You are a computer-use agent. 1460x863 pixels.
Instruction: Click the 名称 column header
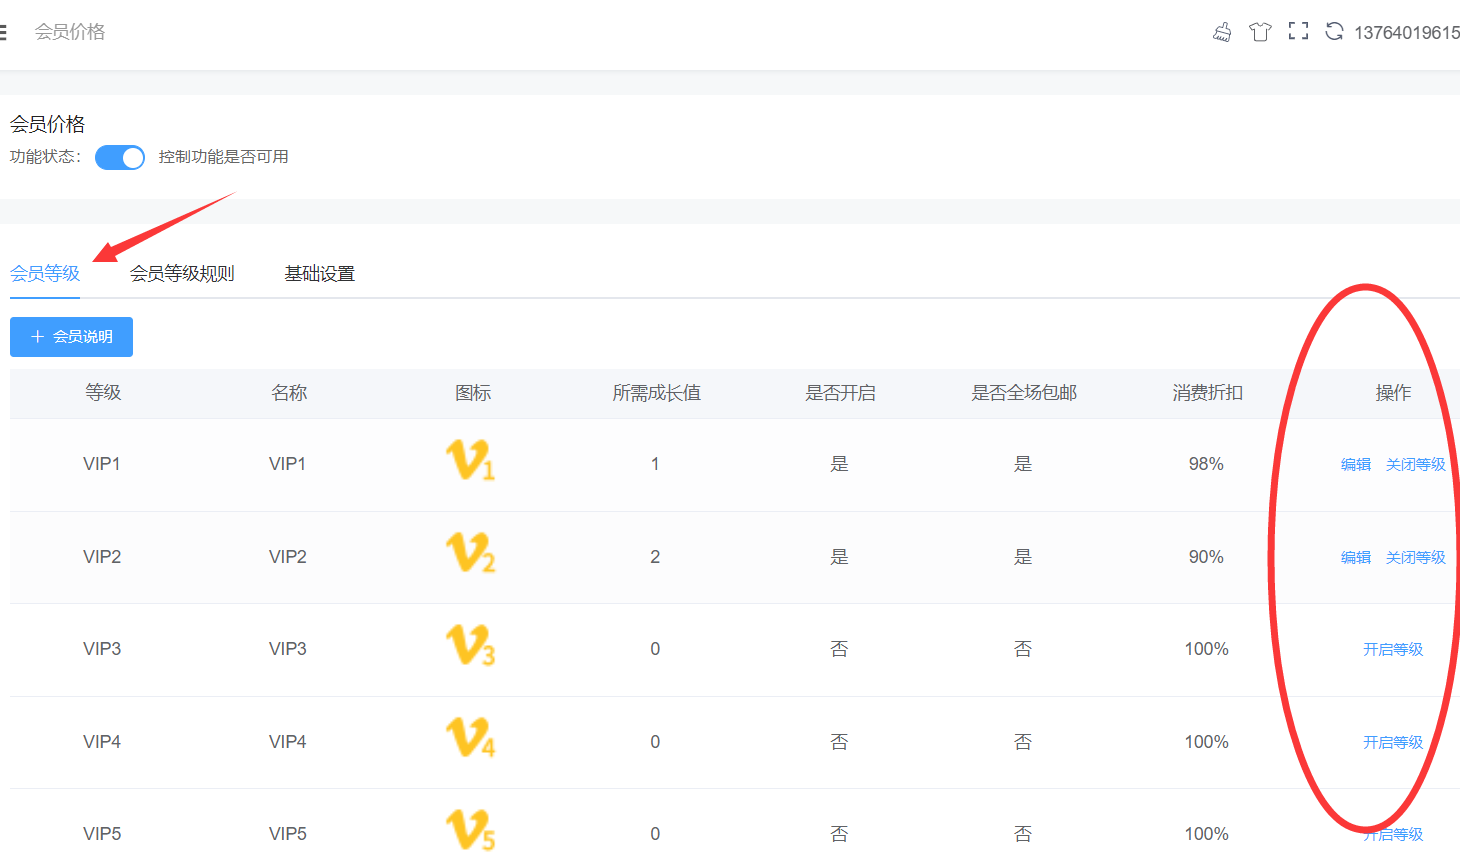(289, 393)
